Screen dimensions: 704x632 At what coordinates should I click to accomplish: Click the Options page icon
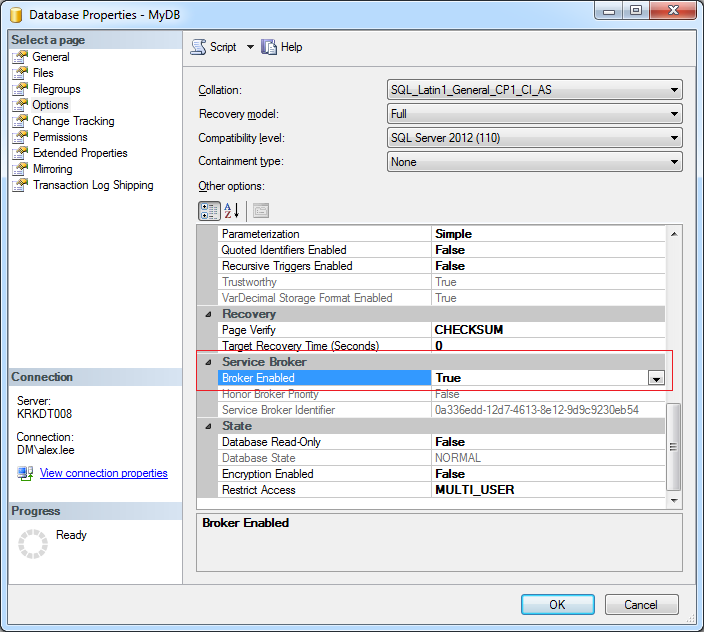coord(20,105)
